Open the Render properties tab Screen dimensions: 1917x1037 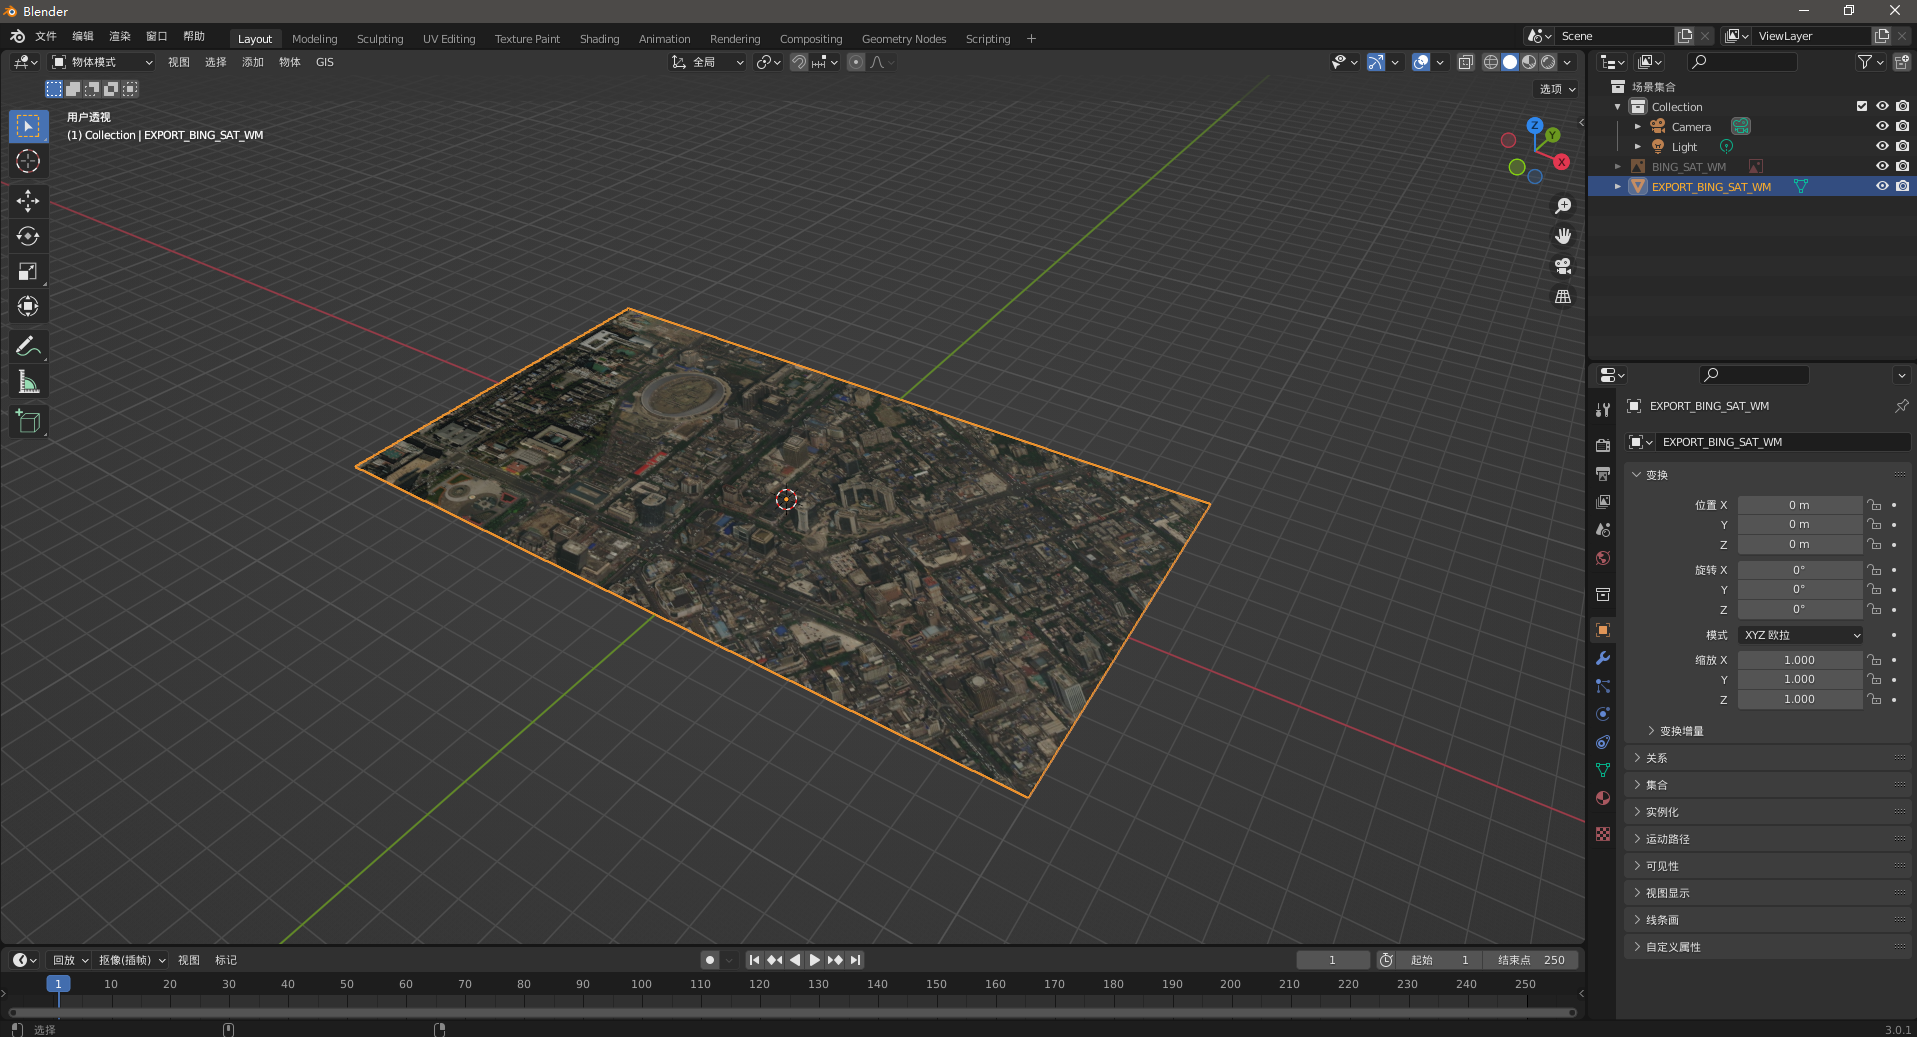click(x=1603, y=445)
